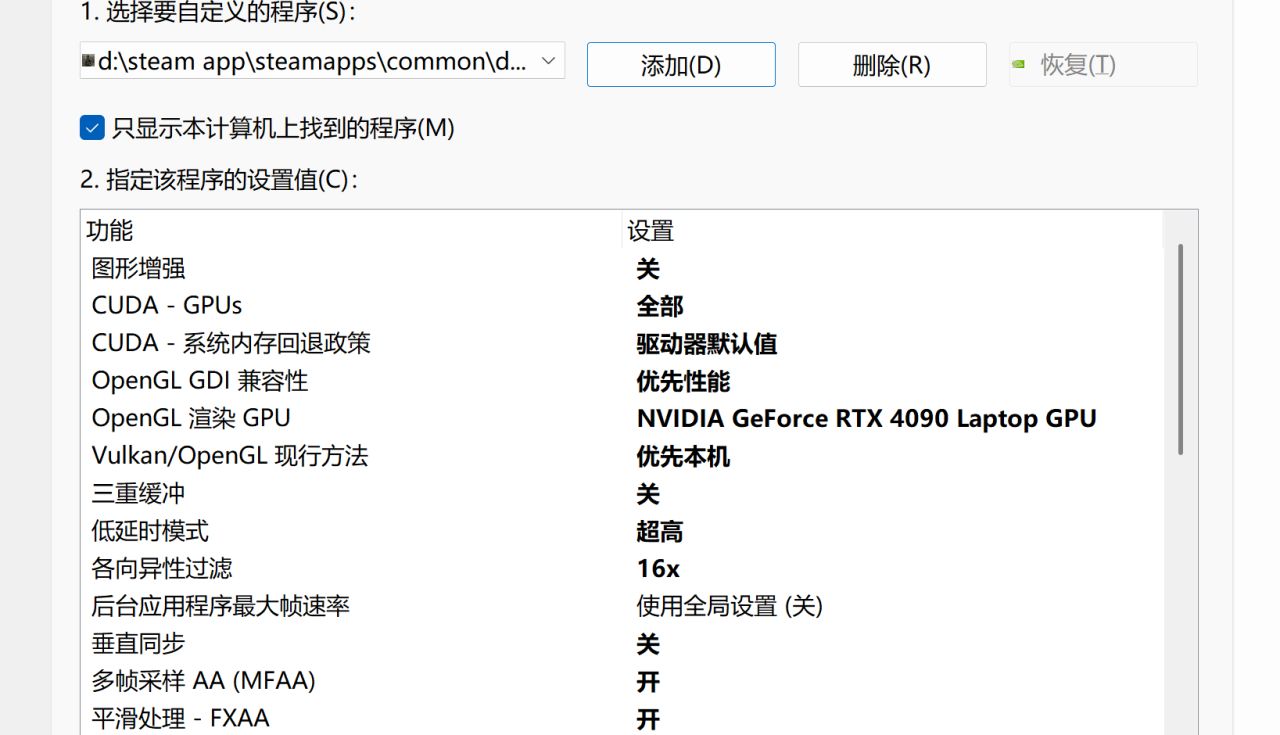This screenshot has width=1280, height=735.
Task: Click the 16x anisotropic filtering value
Action: pyautogui.click(x=658, y=569)
